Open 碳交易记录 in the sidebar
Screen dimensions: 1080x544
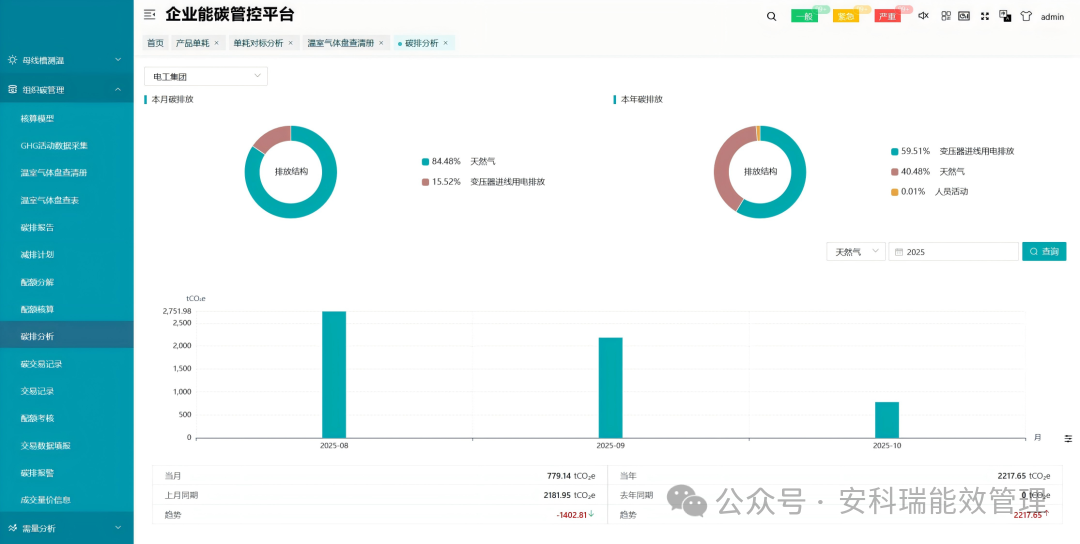point(67,364)
